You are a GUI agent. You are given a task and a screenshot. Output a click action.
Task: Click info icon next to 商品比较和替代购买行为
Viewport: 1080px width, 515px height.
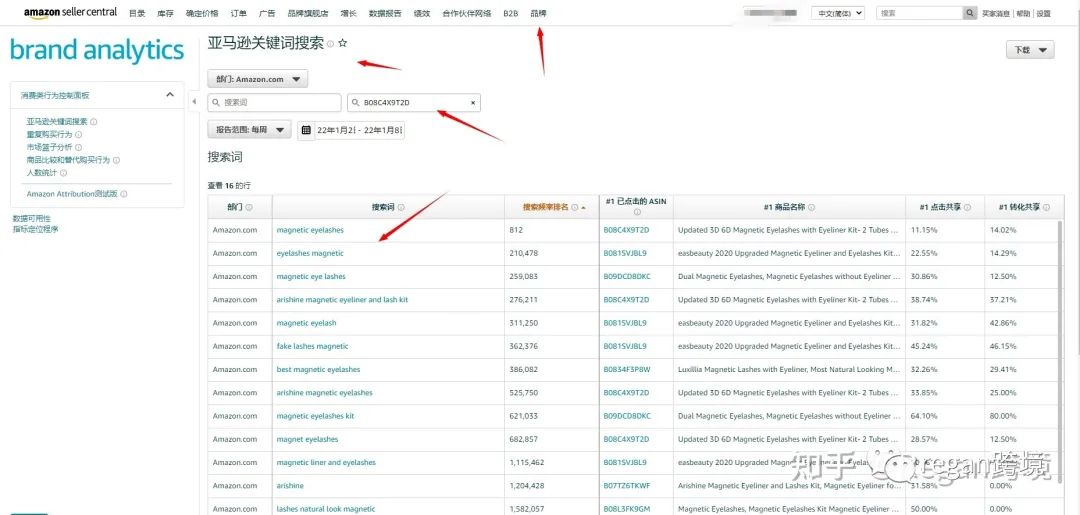pos(116,160)
